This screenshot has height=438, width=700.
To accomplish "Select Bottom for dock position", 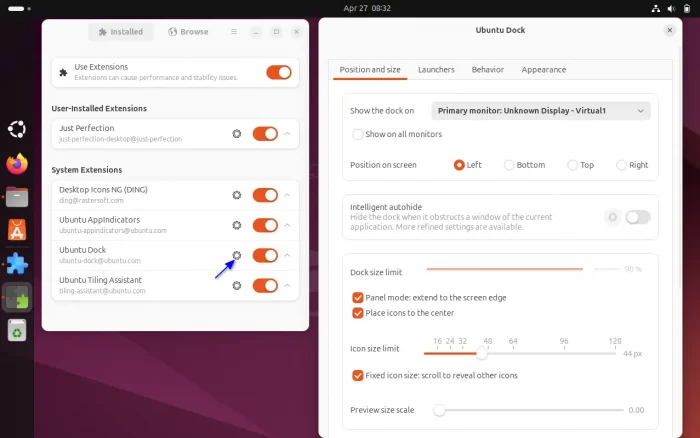I will click(510, 165).
